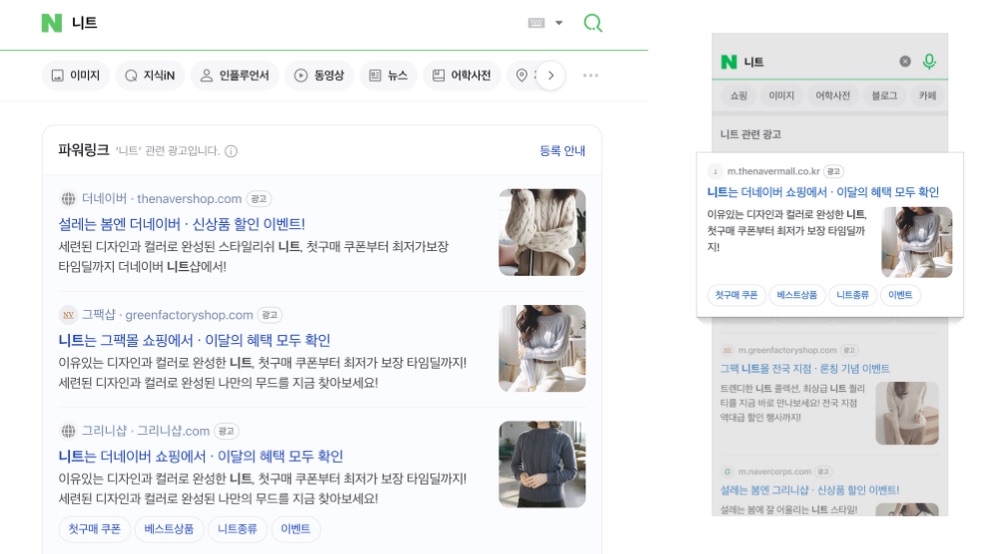1000x554 pixels.
Task: Click the 니트 관련 광고 heading in mobile view
Action: click(x=751, y=135)
